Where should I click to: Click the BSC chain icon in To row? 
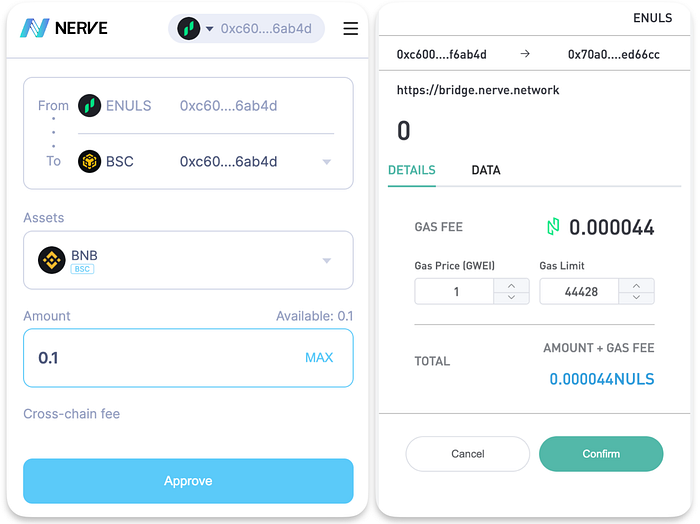pos(89,161)
